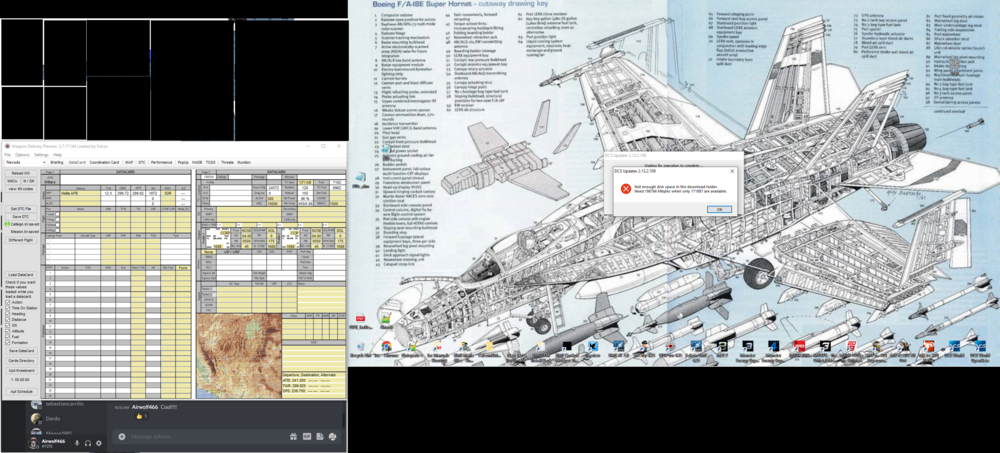Toggle the Heading checkbox
Viewport: 1000px width, 453px height.
[8, 313]
